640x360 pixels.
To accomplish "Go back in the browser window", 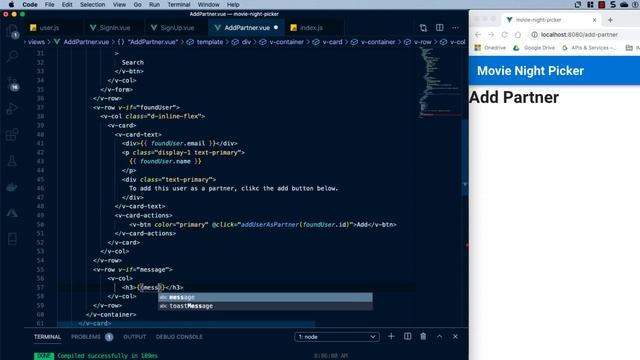I will click(478, 35).
